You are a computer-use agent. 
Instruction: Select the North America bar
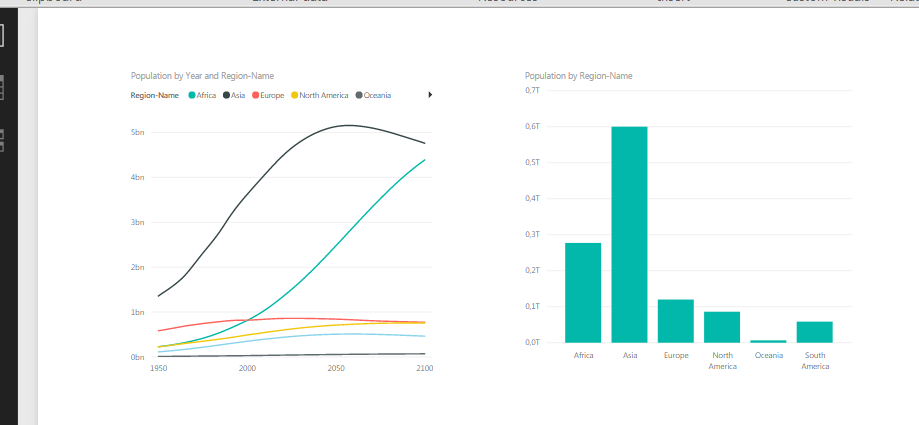pyautogui.click(x=722, y=327)
